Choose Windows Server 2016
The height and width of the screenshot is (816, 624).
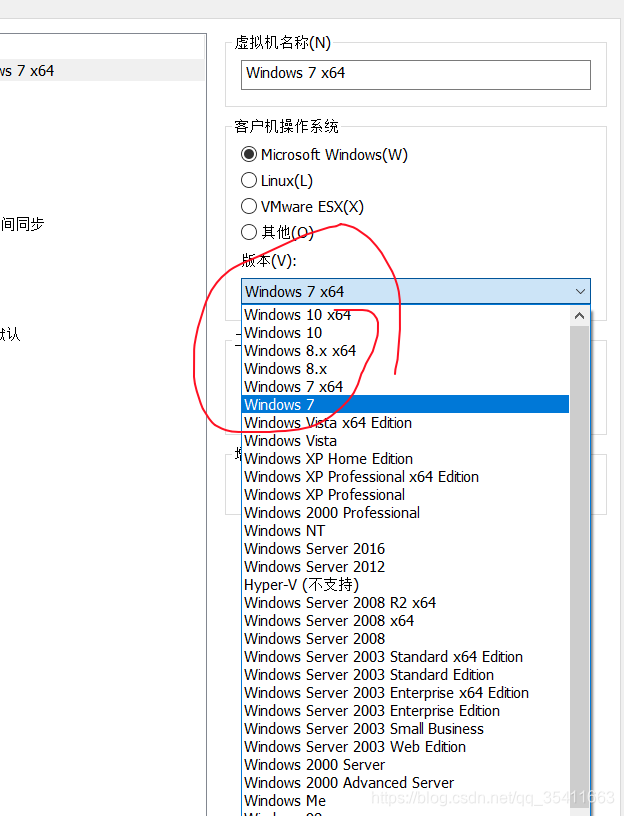tap(406, 549)
